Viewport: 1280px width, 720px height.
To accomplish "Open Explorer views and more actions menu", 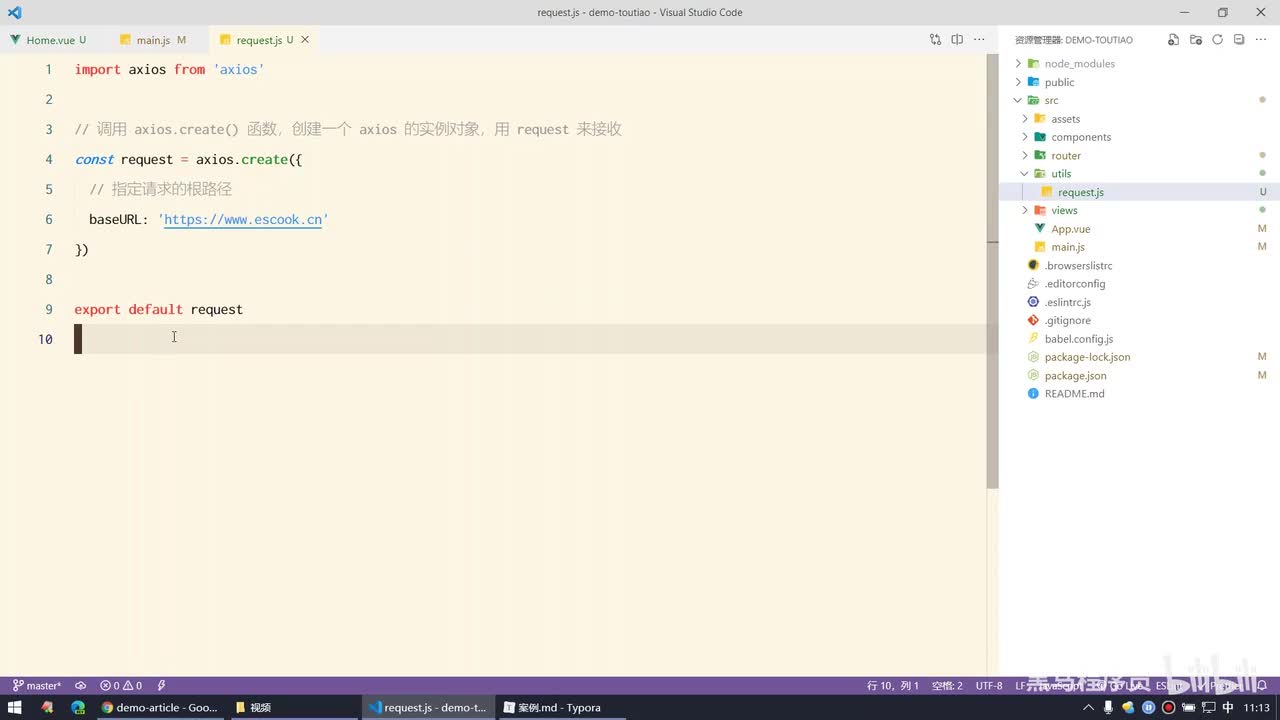I will (x=1261, y=40).
